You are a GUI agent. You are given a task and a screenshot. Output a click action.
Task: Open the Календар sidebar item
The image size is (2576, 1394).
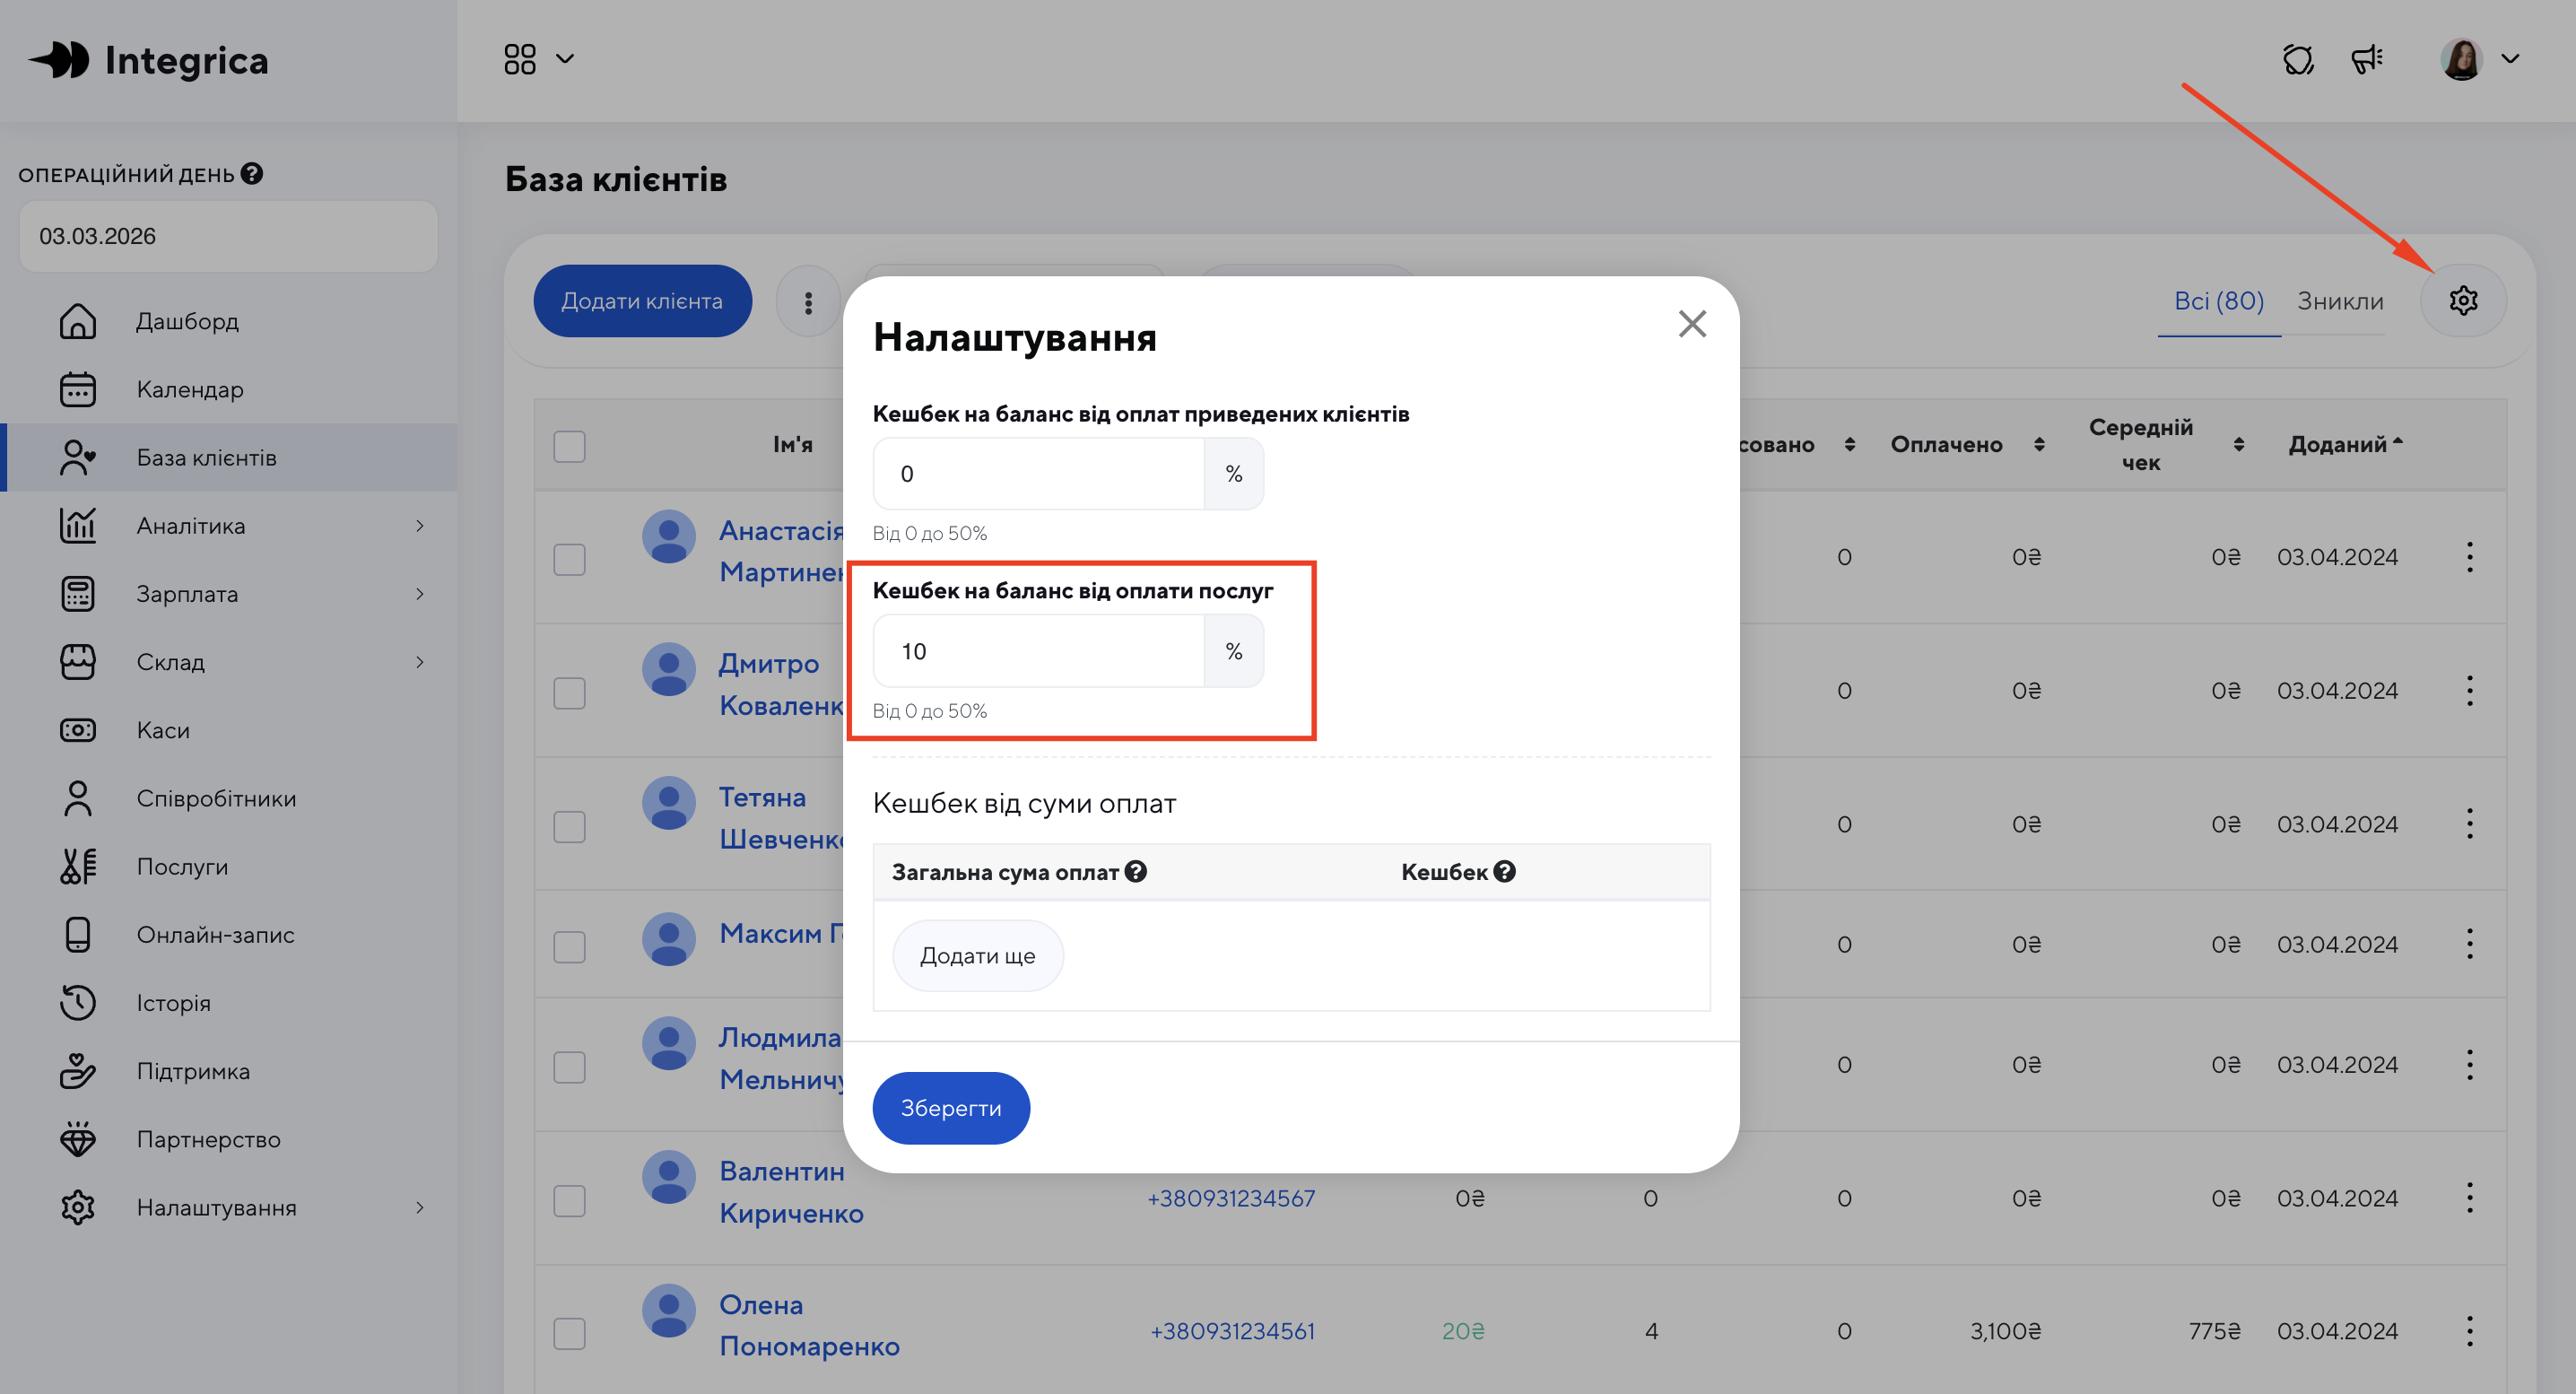tap(190, 389)
